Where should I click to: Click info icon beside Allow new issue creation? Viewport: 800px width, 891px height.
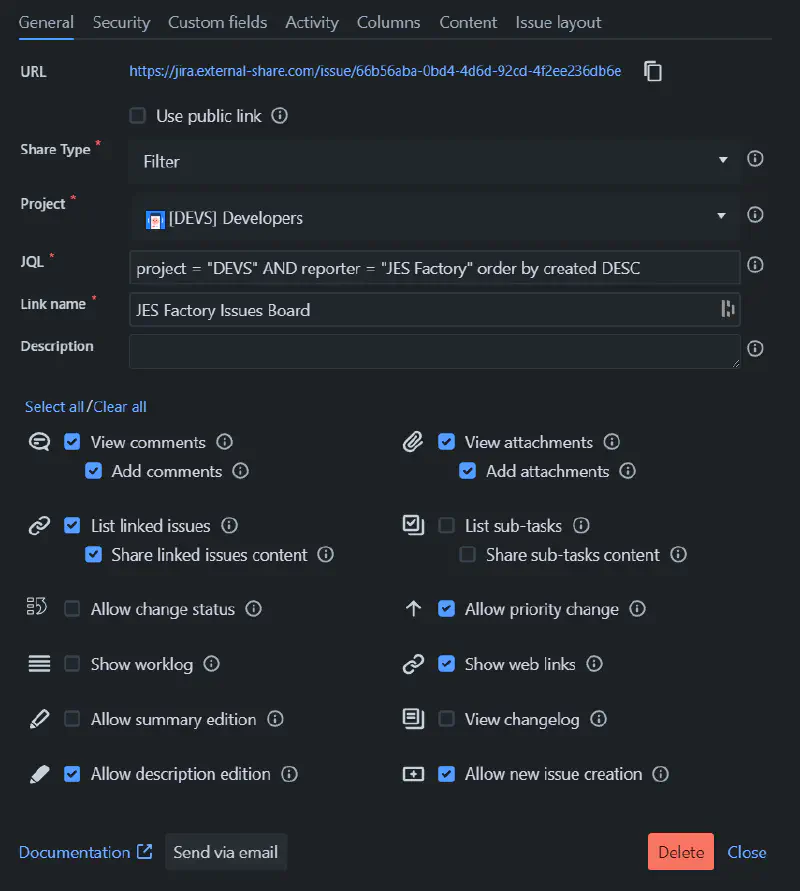[x=660, y=774]
